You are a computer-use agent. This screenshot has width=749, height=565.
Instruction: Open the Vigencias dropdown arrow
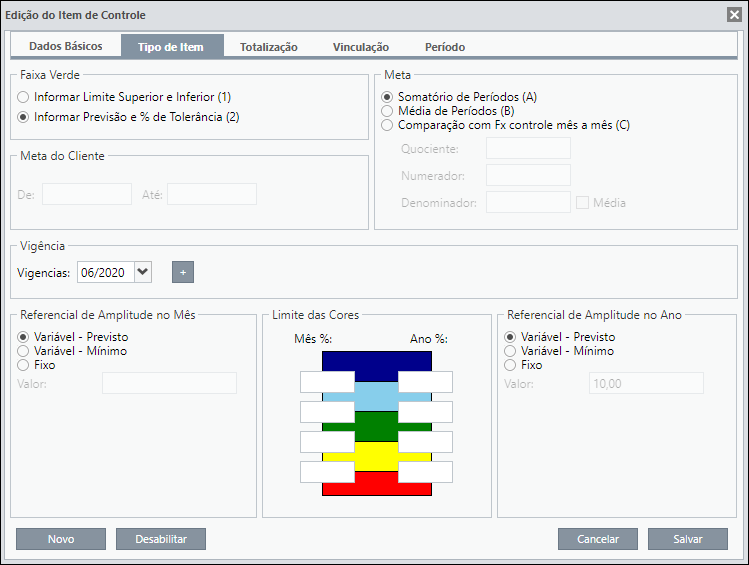[x=143, y=272]
